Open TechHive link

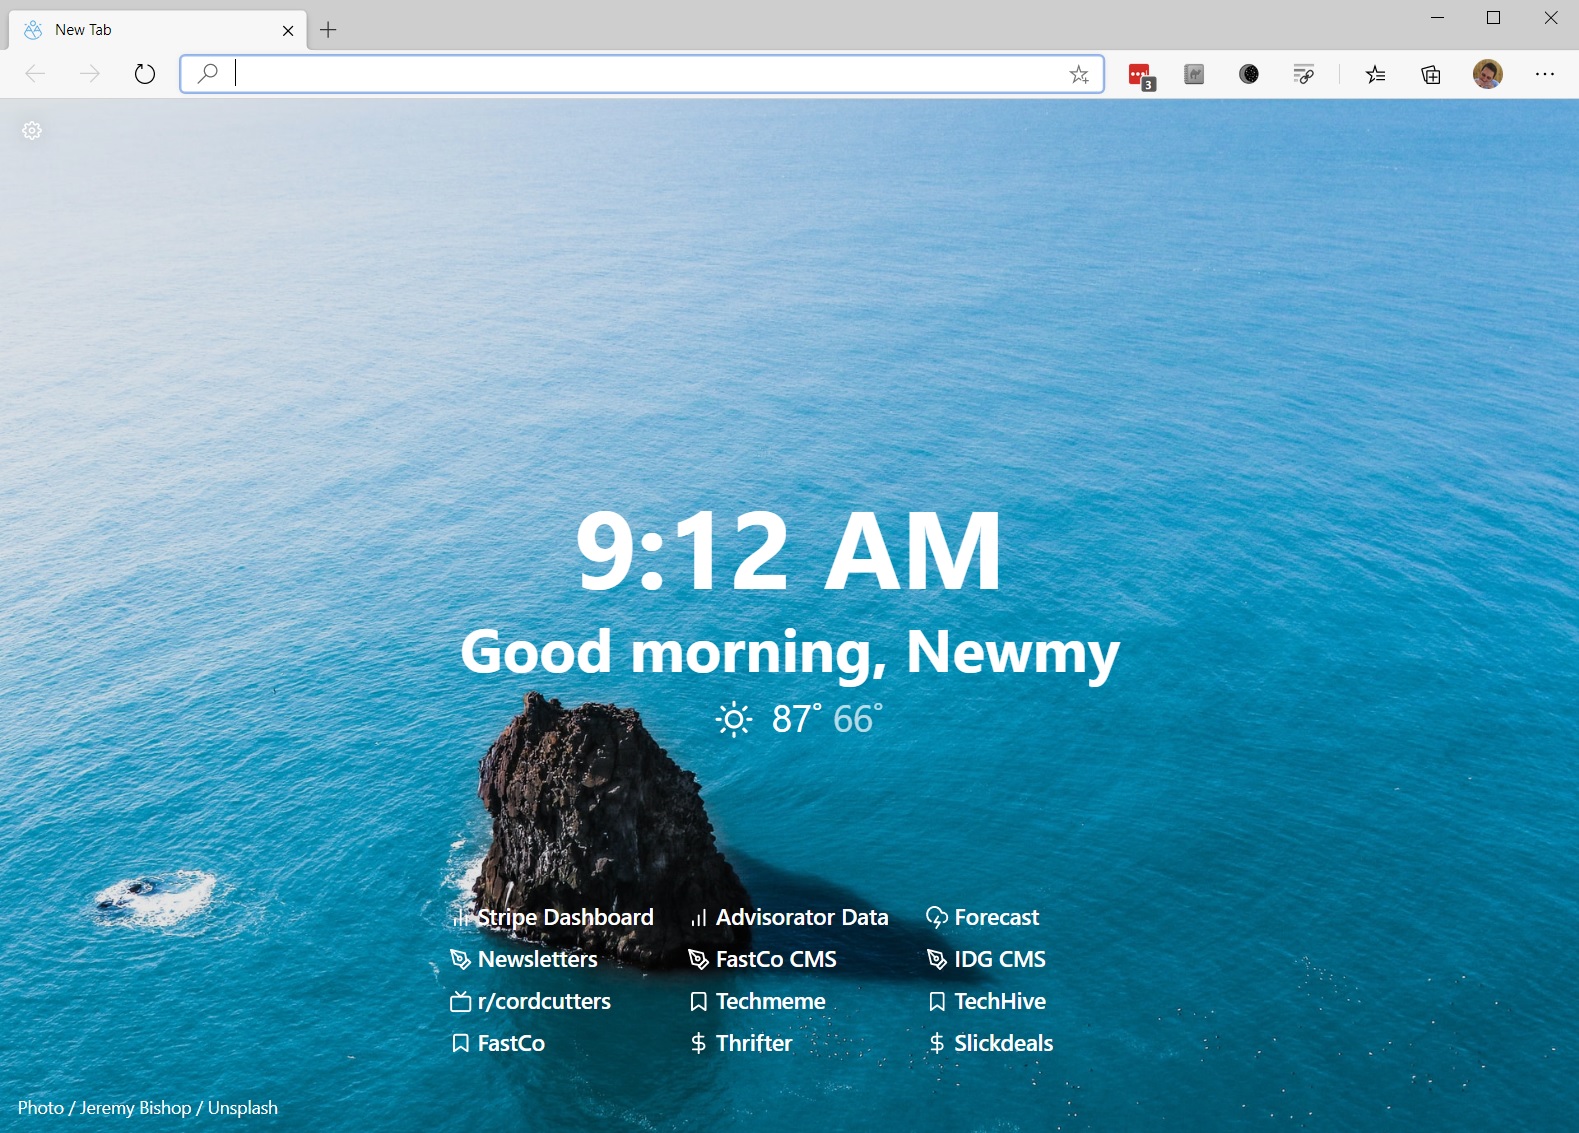pyautogui.click(x=986, y=1001)
